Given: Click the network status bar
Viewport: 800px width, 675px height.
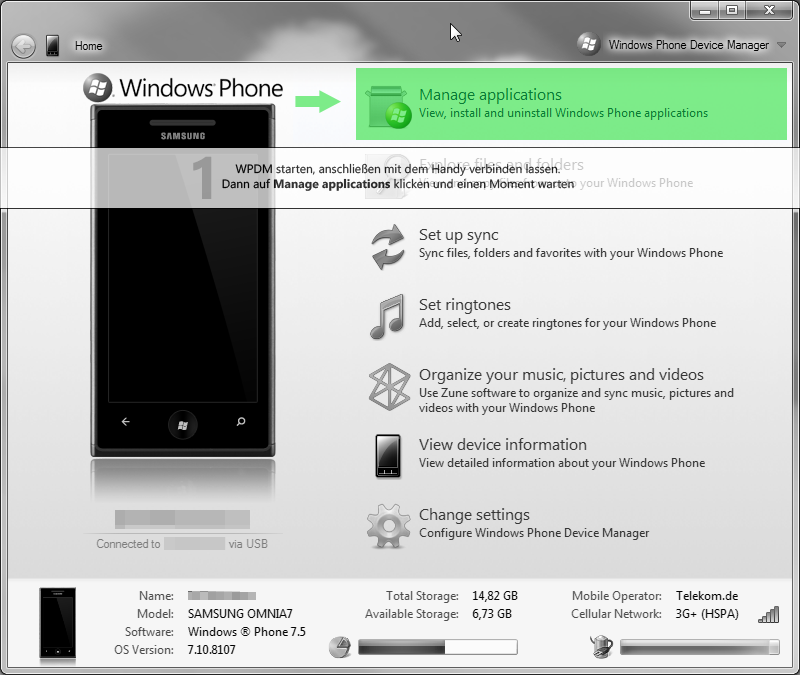Looking at the screenshot, I should (x=700, y=647).
